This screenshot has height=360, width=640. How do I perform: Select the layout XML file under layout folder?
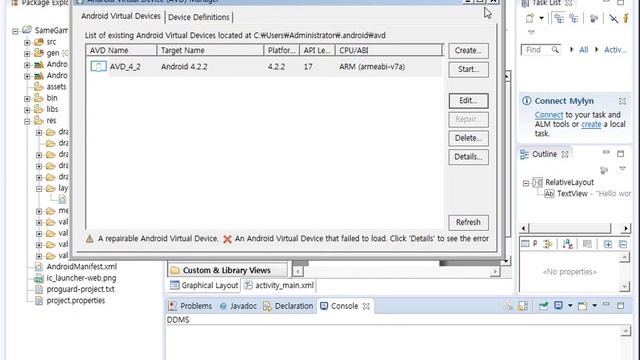coord(62,200)
